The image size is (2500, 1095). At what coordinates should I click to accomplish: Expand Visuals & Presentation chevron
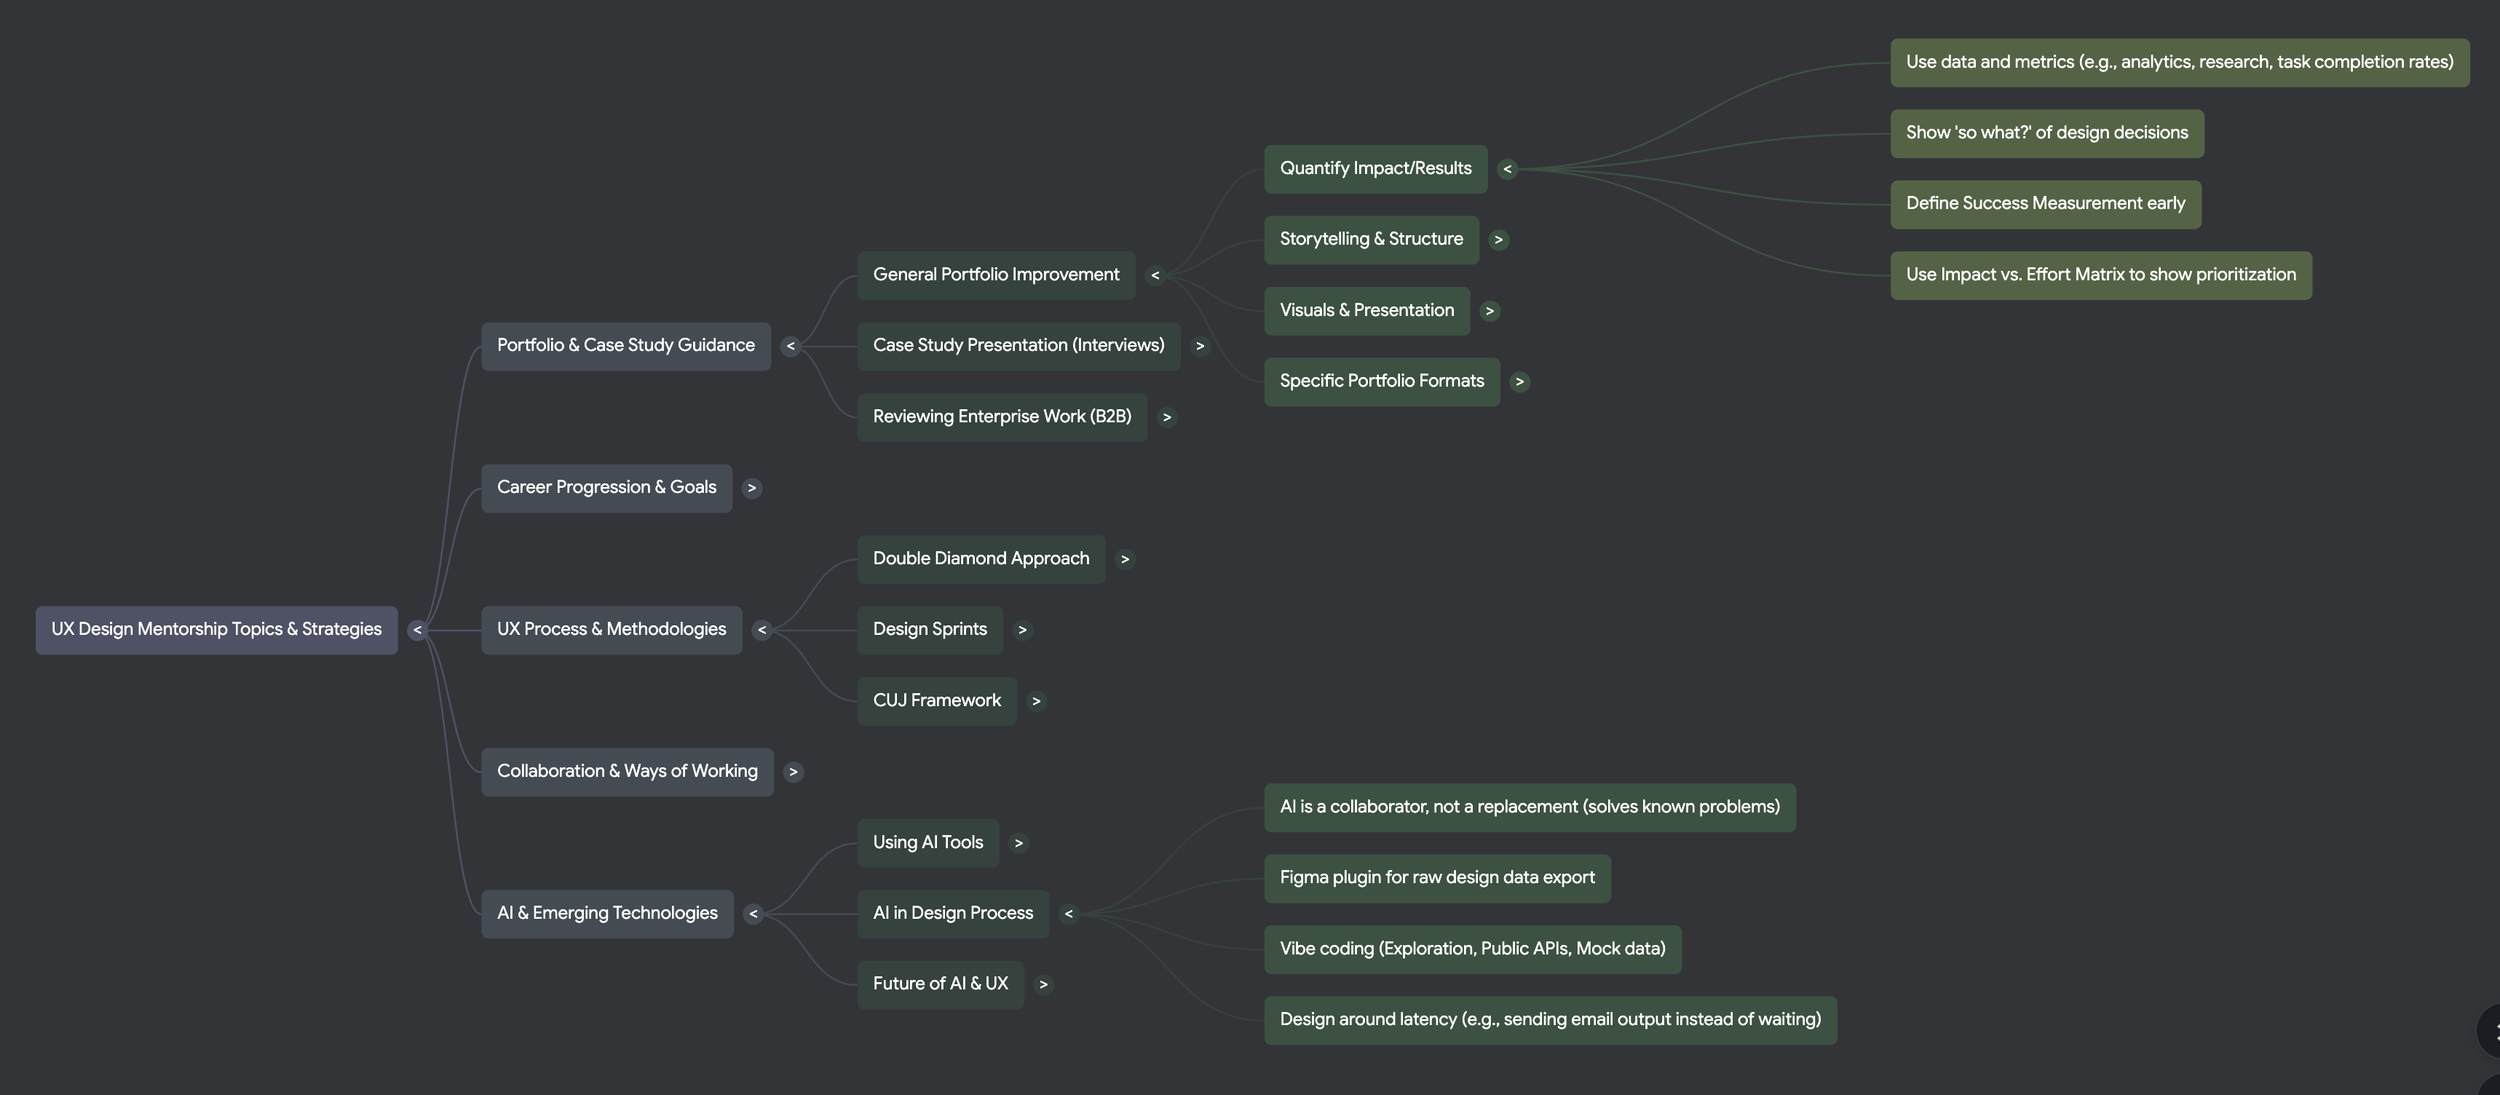[x=1489, y=311]
